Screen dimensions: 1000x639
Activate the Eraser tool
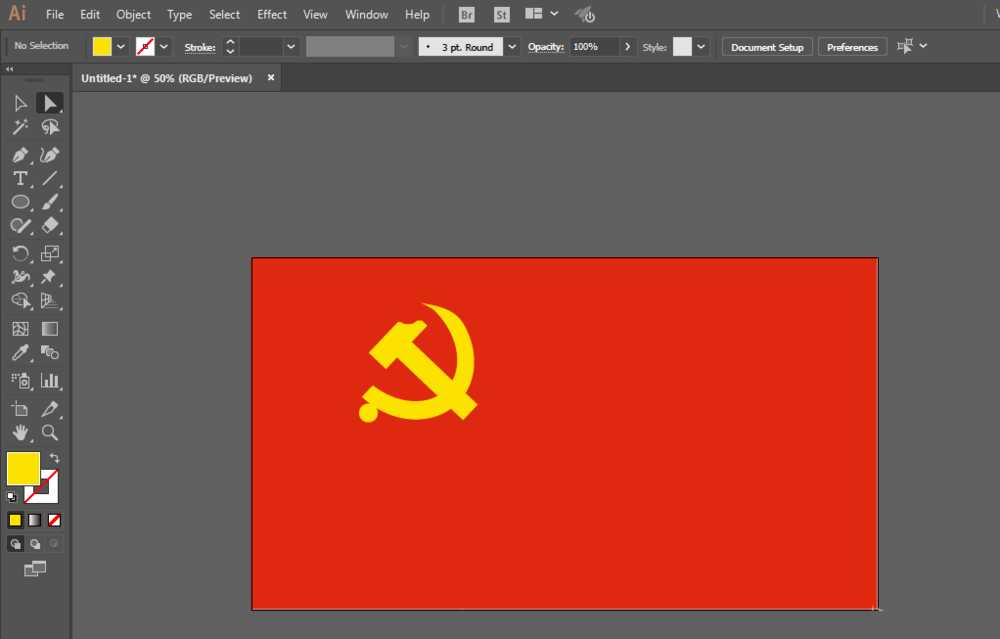[x=50, y=226]
